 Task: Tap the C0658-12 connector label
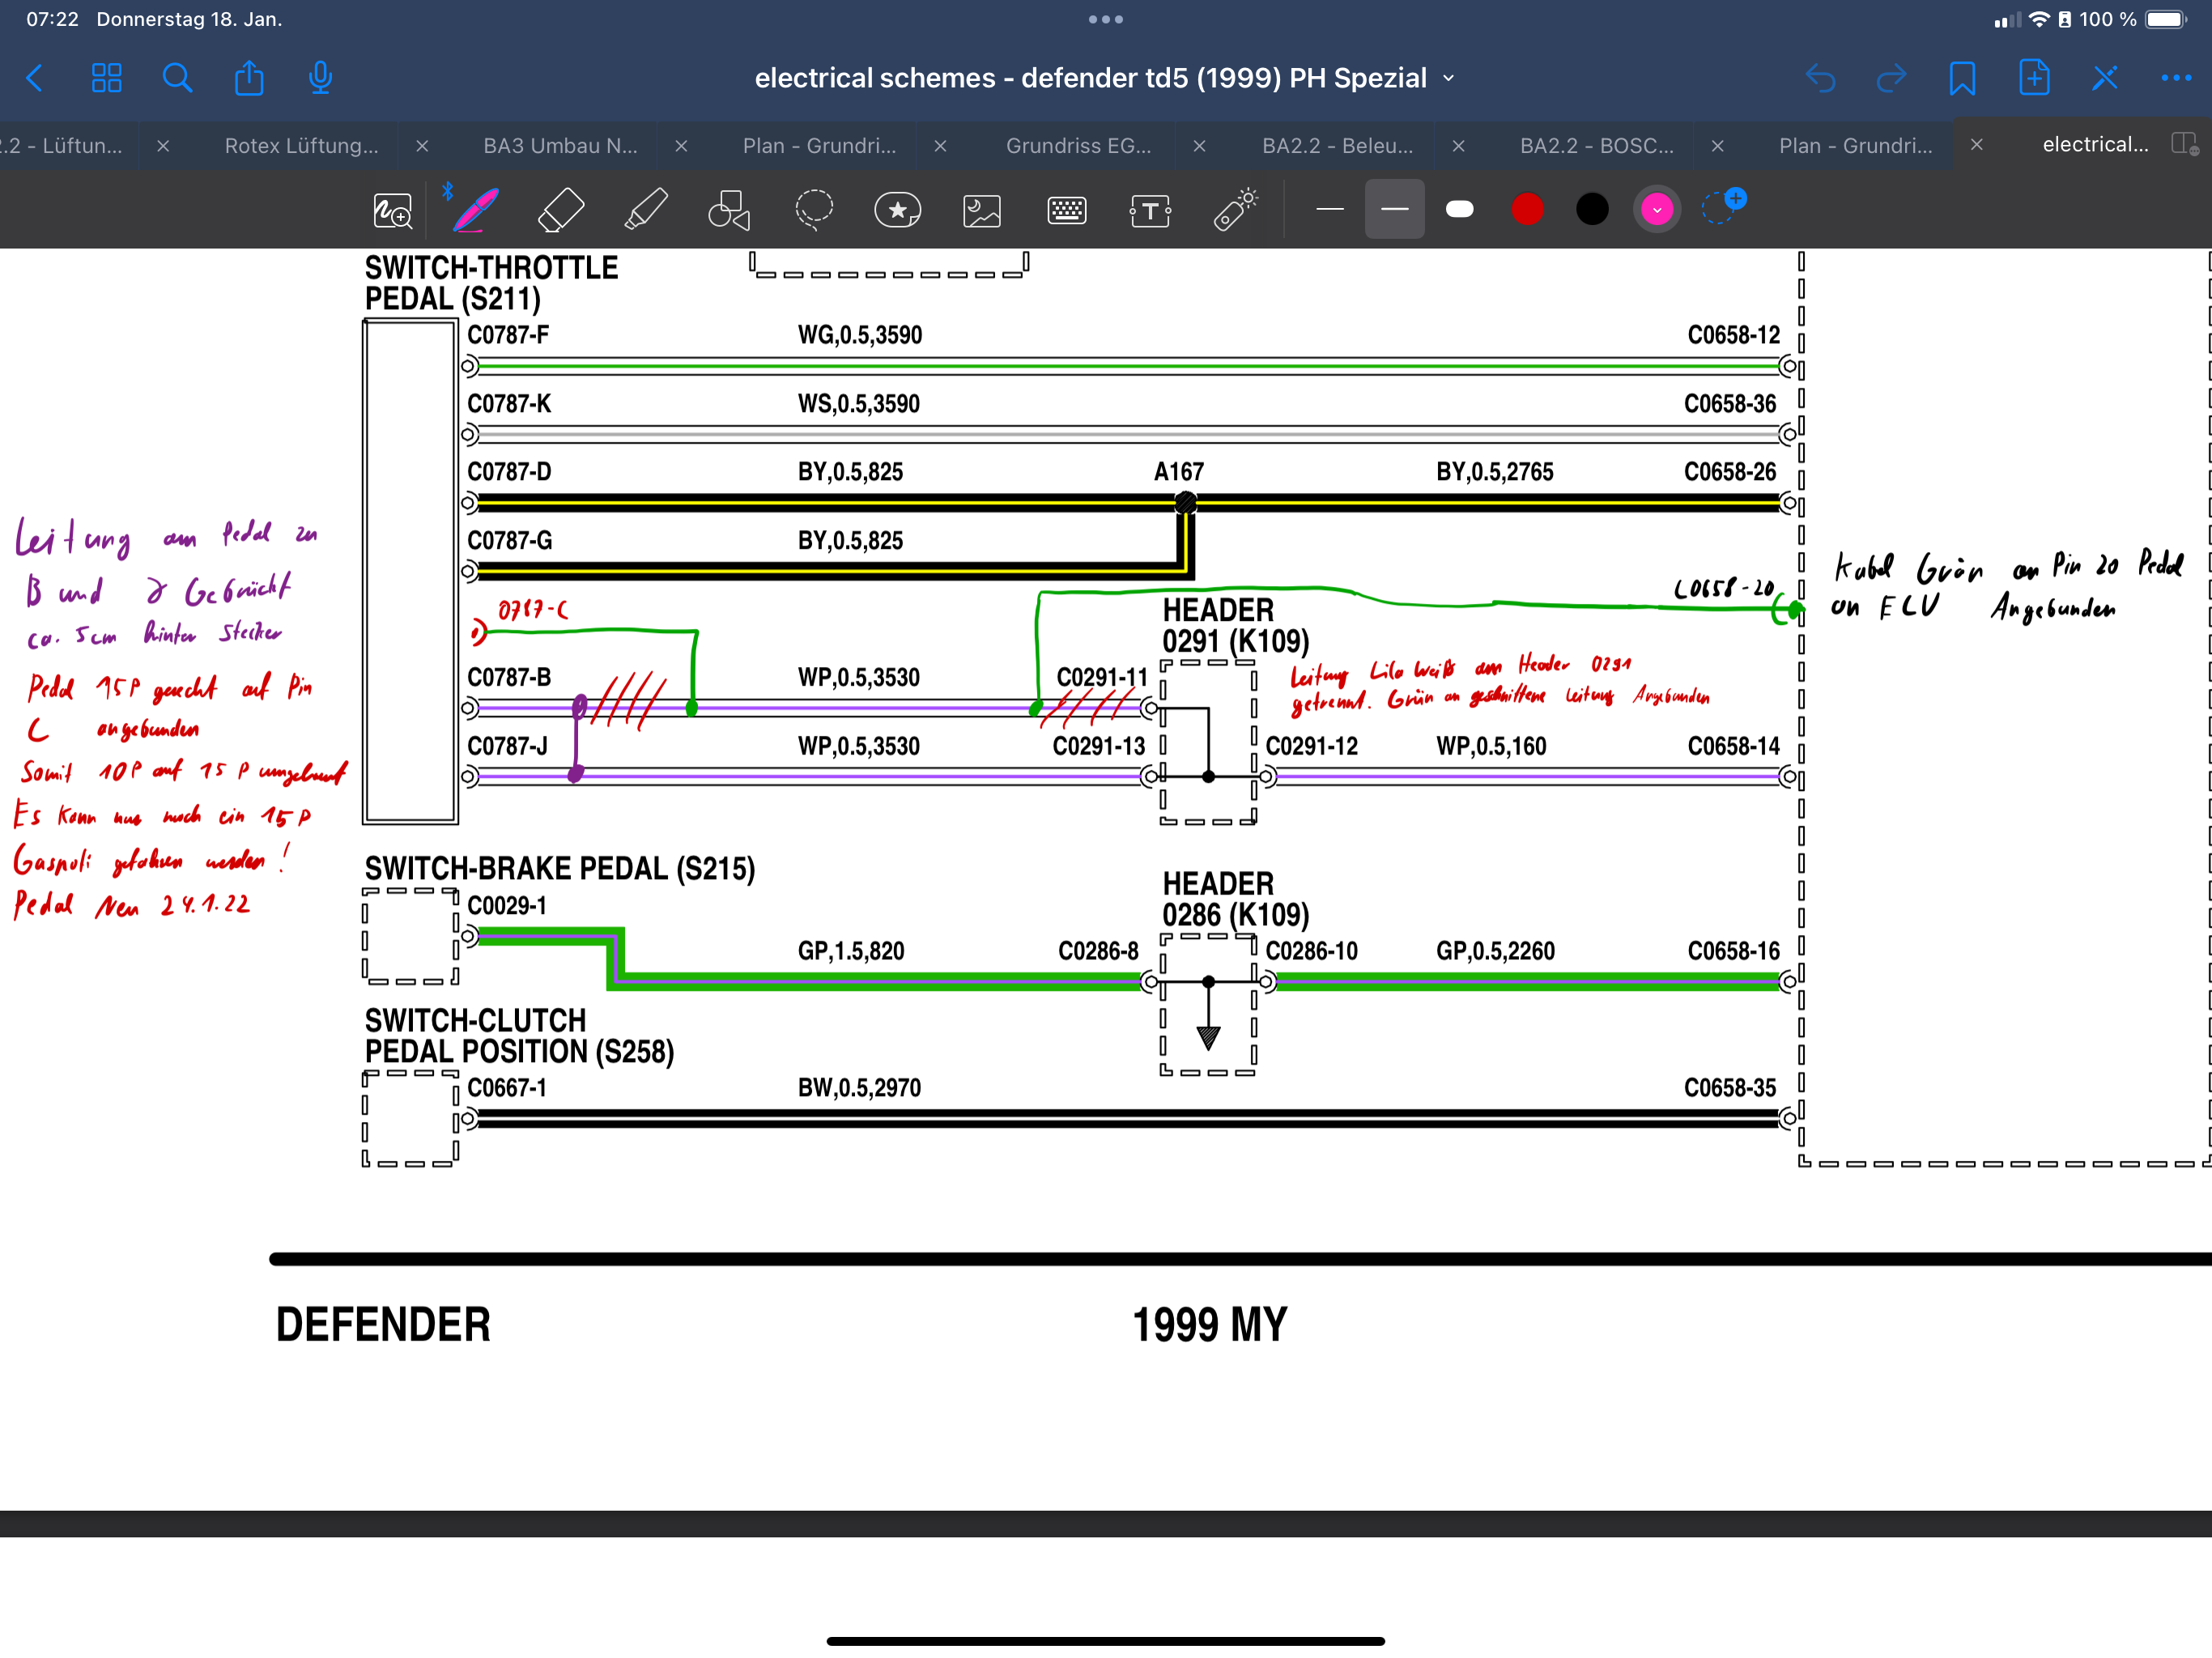click(1734, 335)
